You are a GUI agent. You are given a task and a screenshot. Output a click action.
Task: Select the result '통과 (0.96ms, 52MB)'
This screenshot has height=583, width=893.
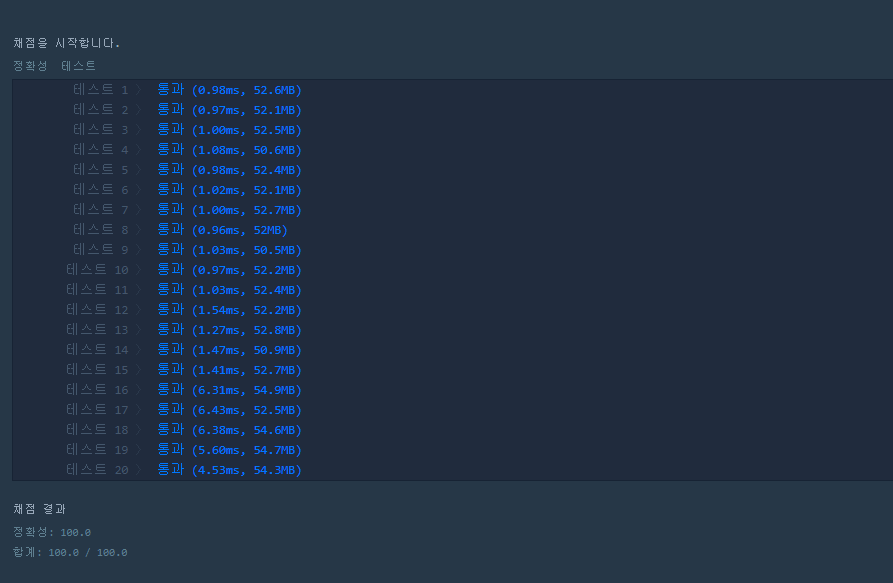tap(223, 230)
